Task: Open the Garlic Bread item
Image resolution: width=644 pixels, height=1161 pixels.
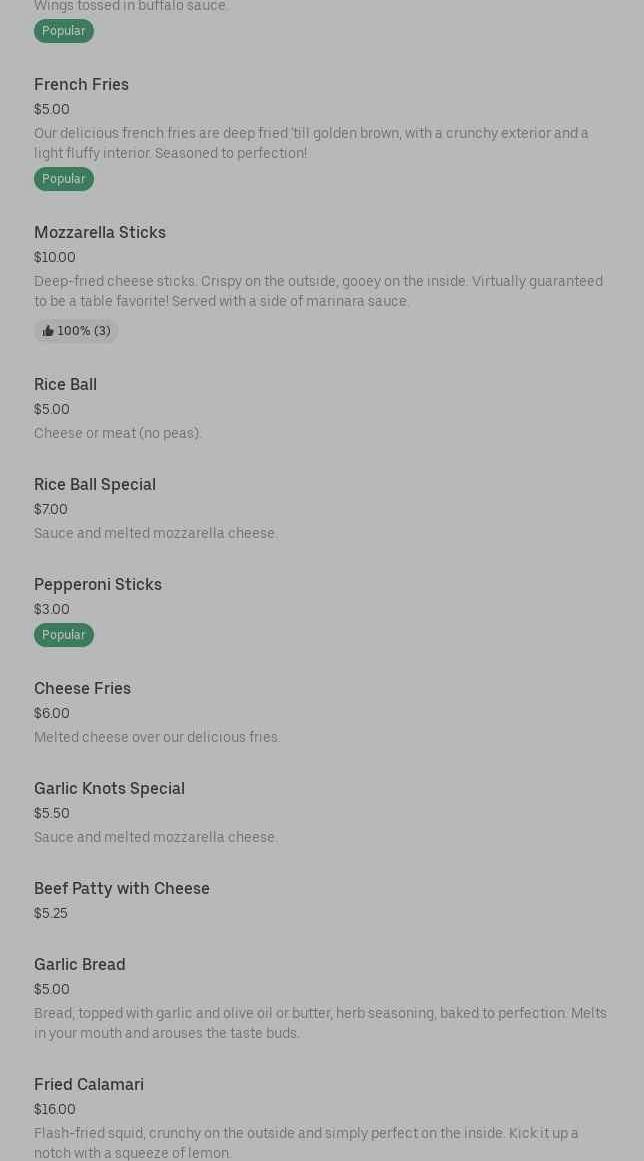Action: pyautogui.click(x=79, y=965)
